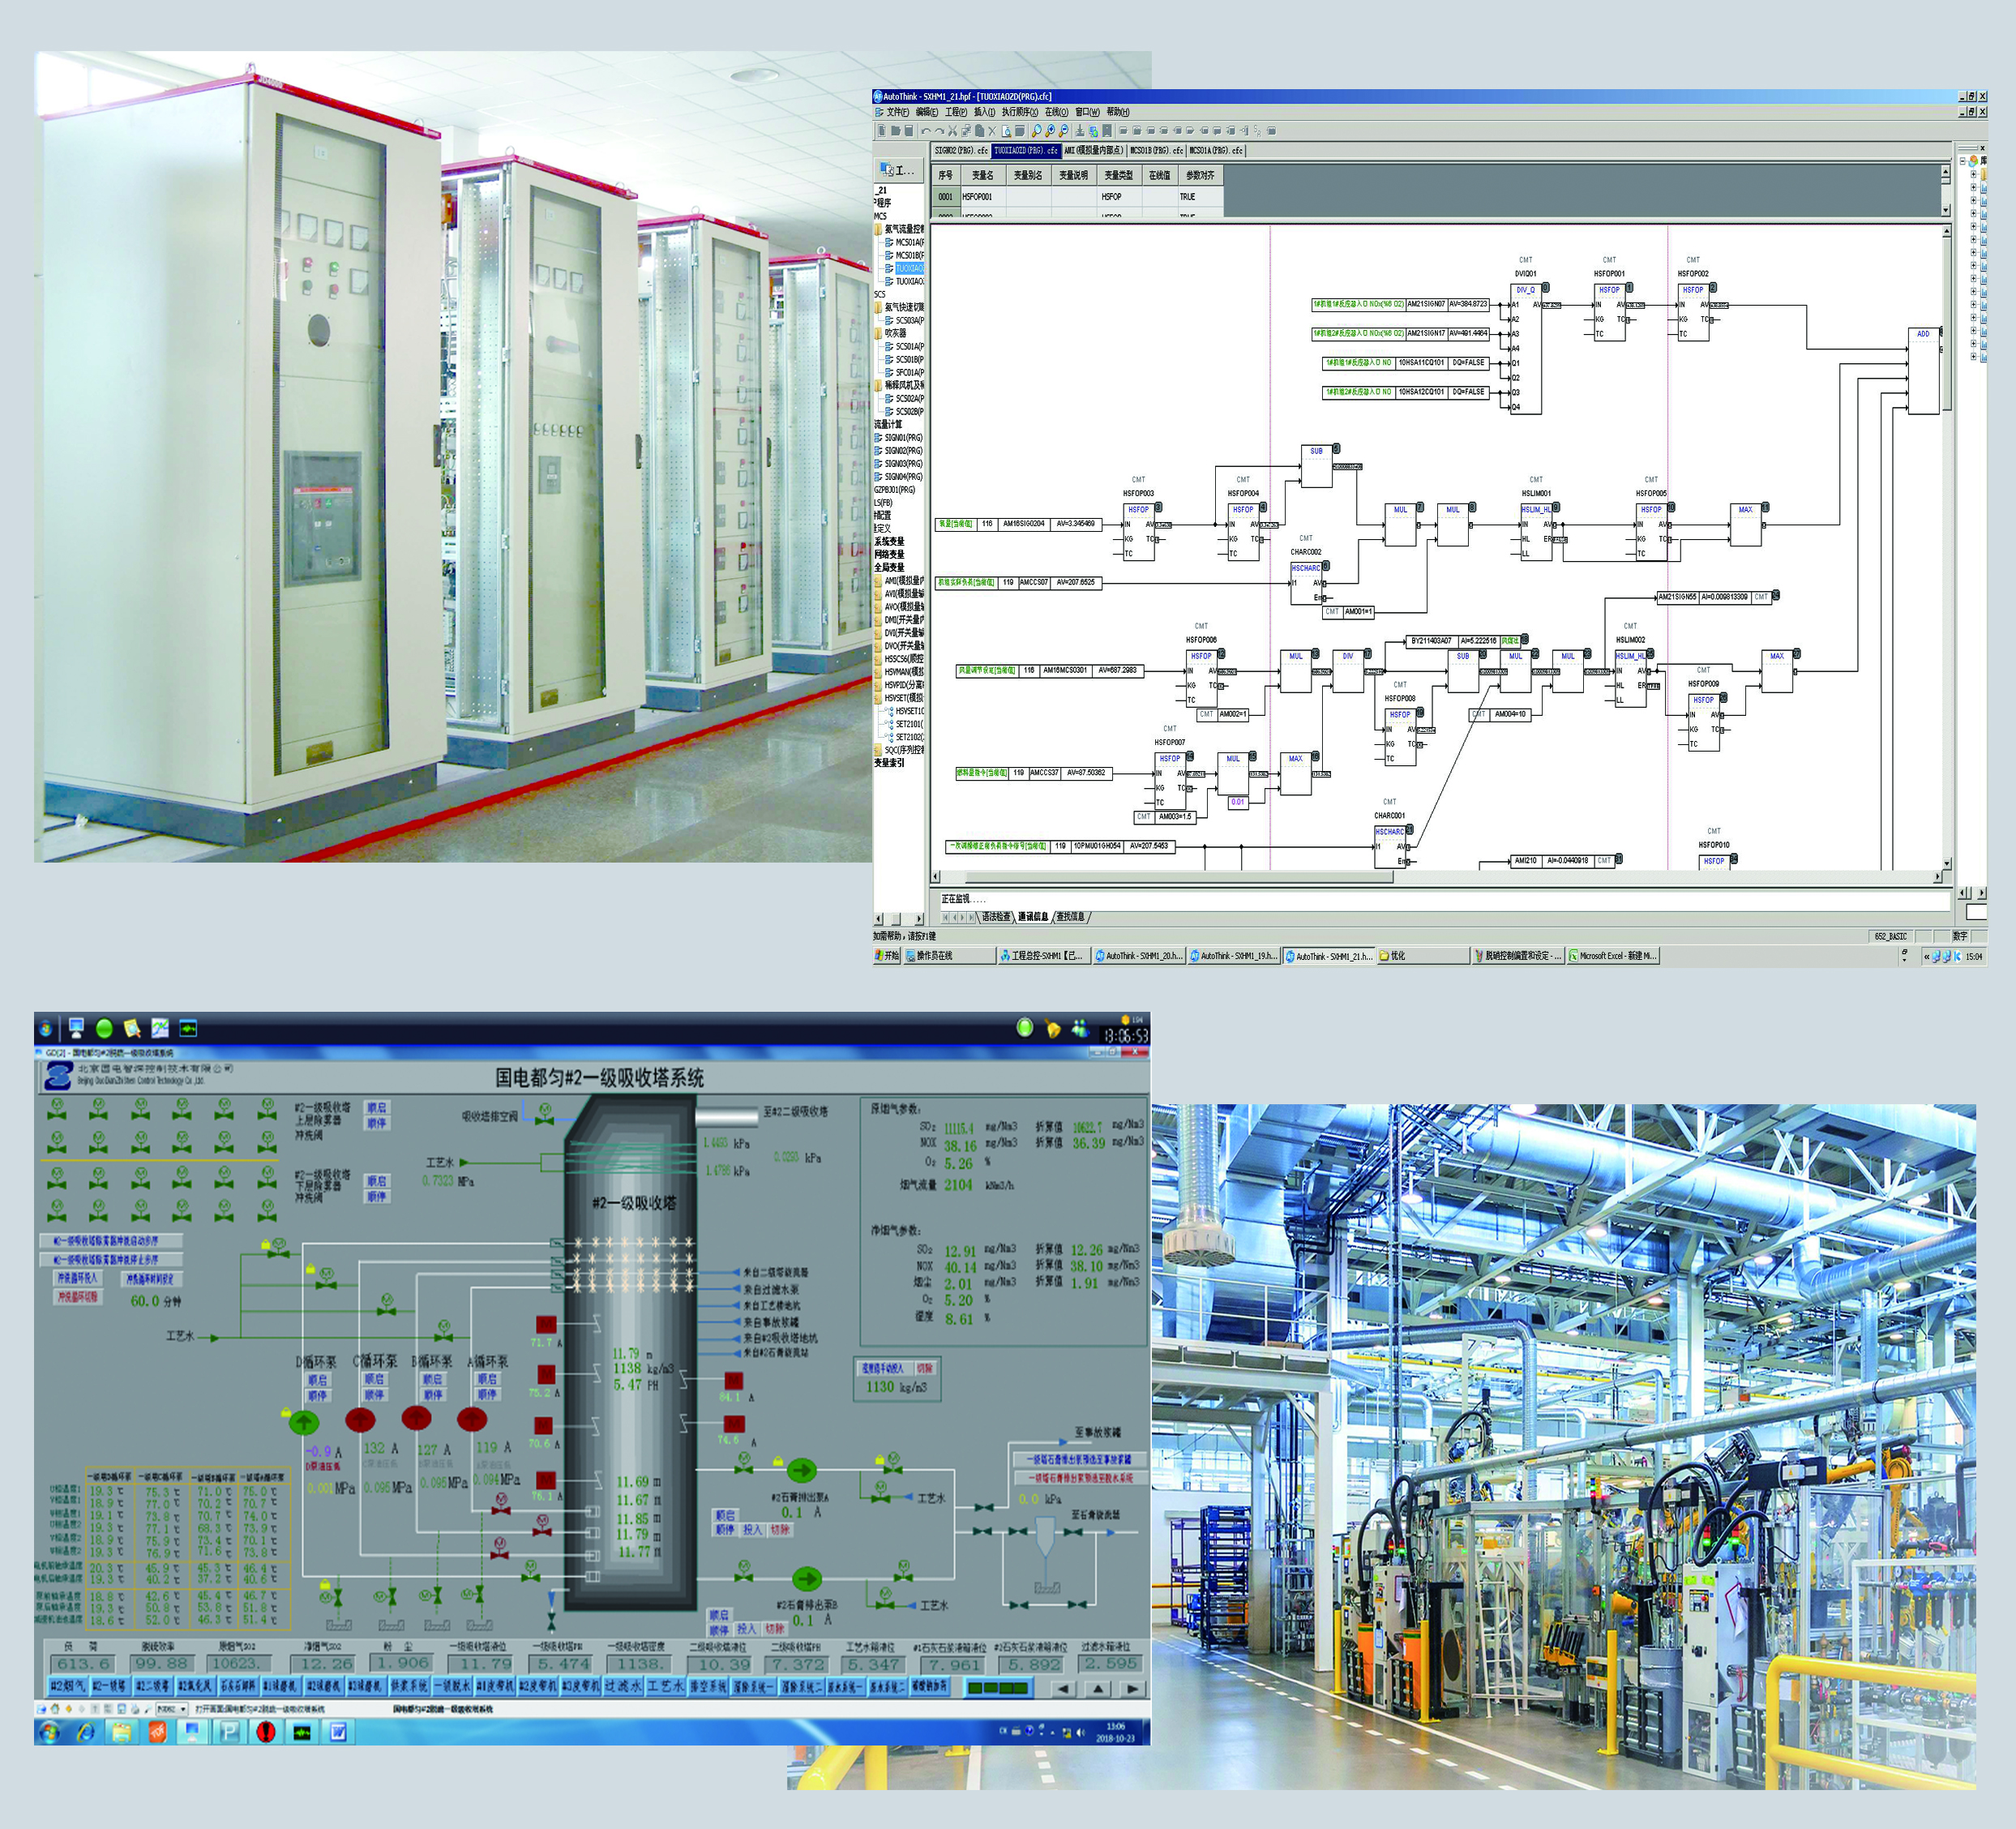Screen dimensions: 2016x1829
Task: Click the Copy icon in AutoThink toolbar
Action: coord(966,130)
